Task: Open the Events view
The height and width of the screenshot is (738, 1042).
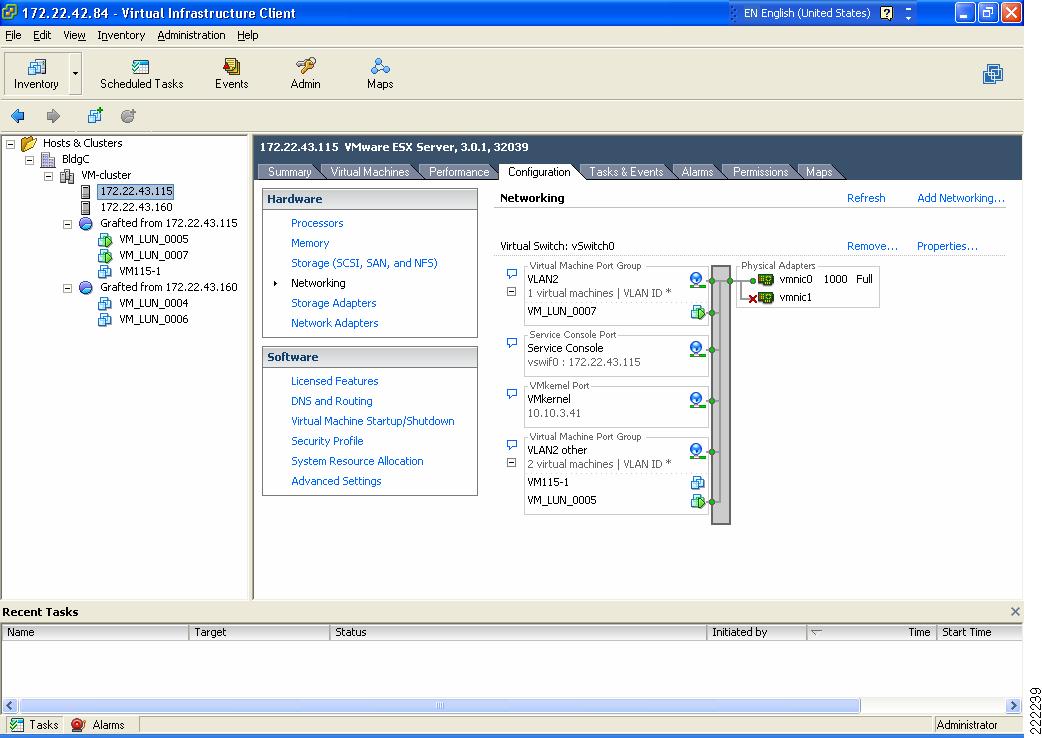Action: click(231, 74)
